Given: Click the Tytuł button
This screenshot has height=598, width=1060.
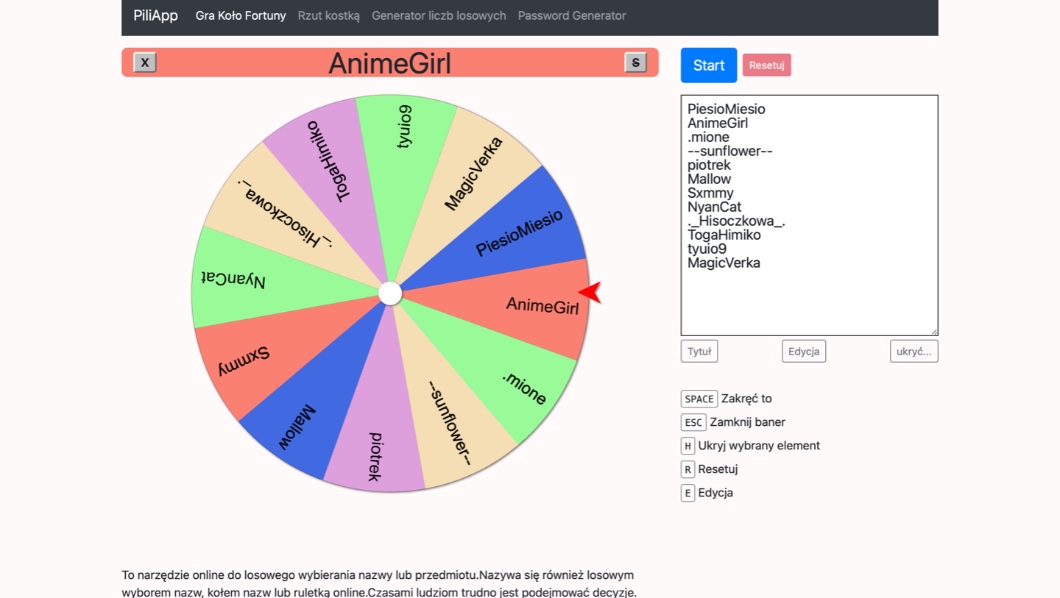Looking at the screenshot, I should (699, 351).
